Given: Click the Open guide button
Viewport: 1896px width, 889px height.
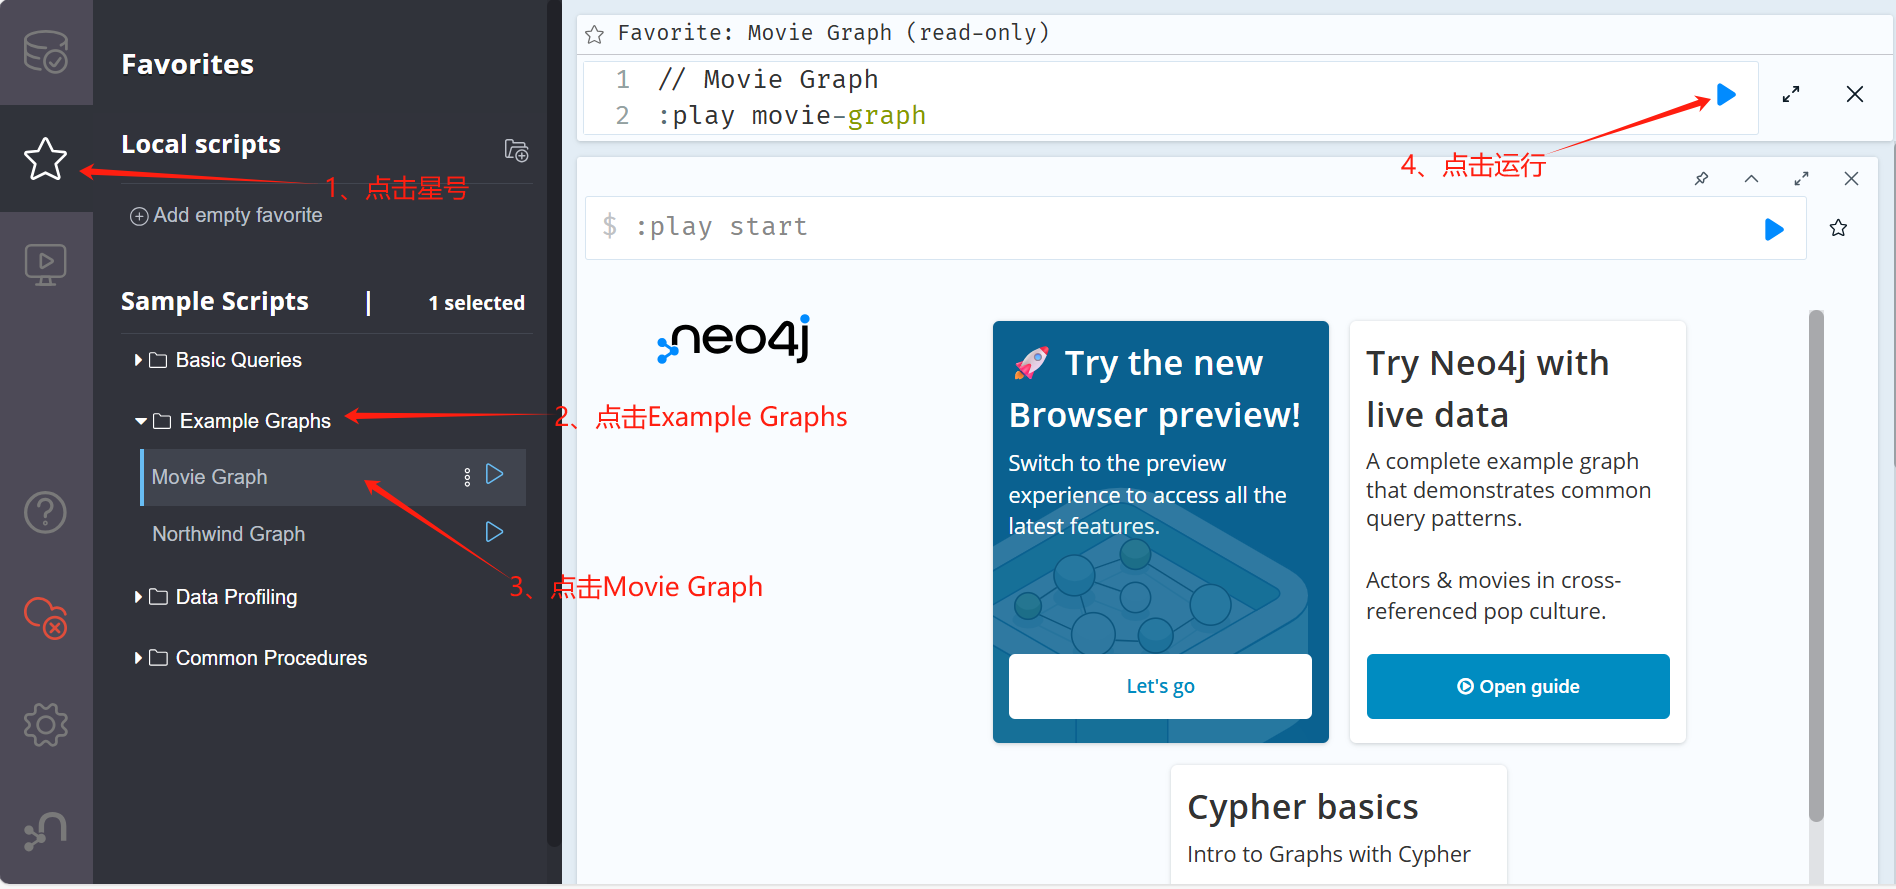Looking at the screenshot, I should coord(1518,686).
